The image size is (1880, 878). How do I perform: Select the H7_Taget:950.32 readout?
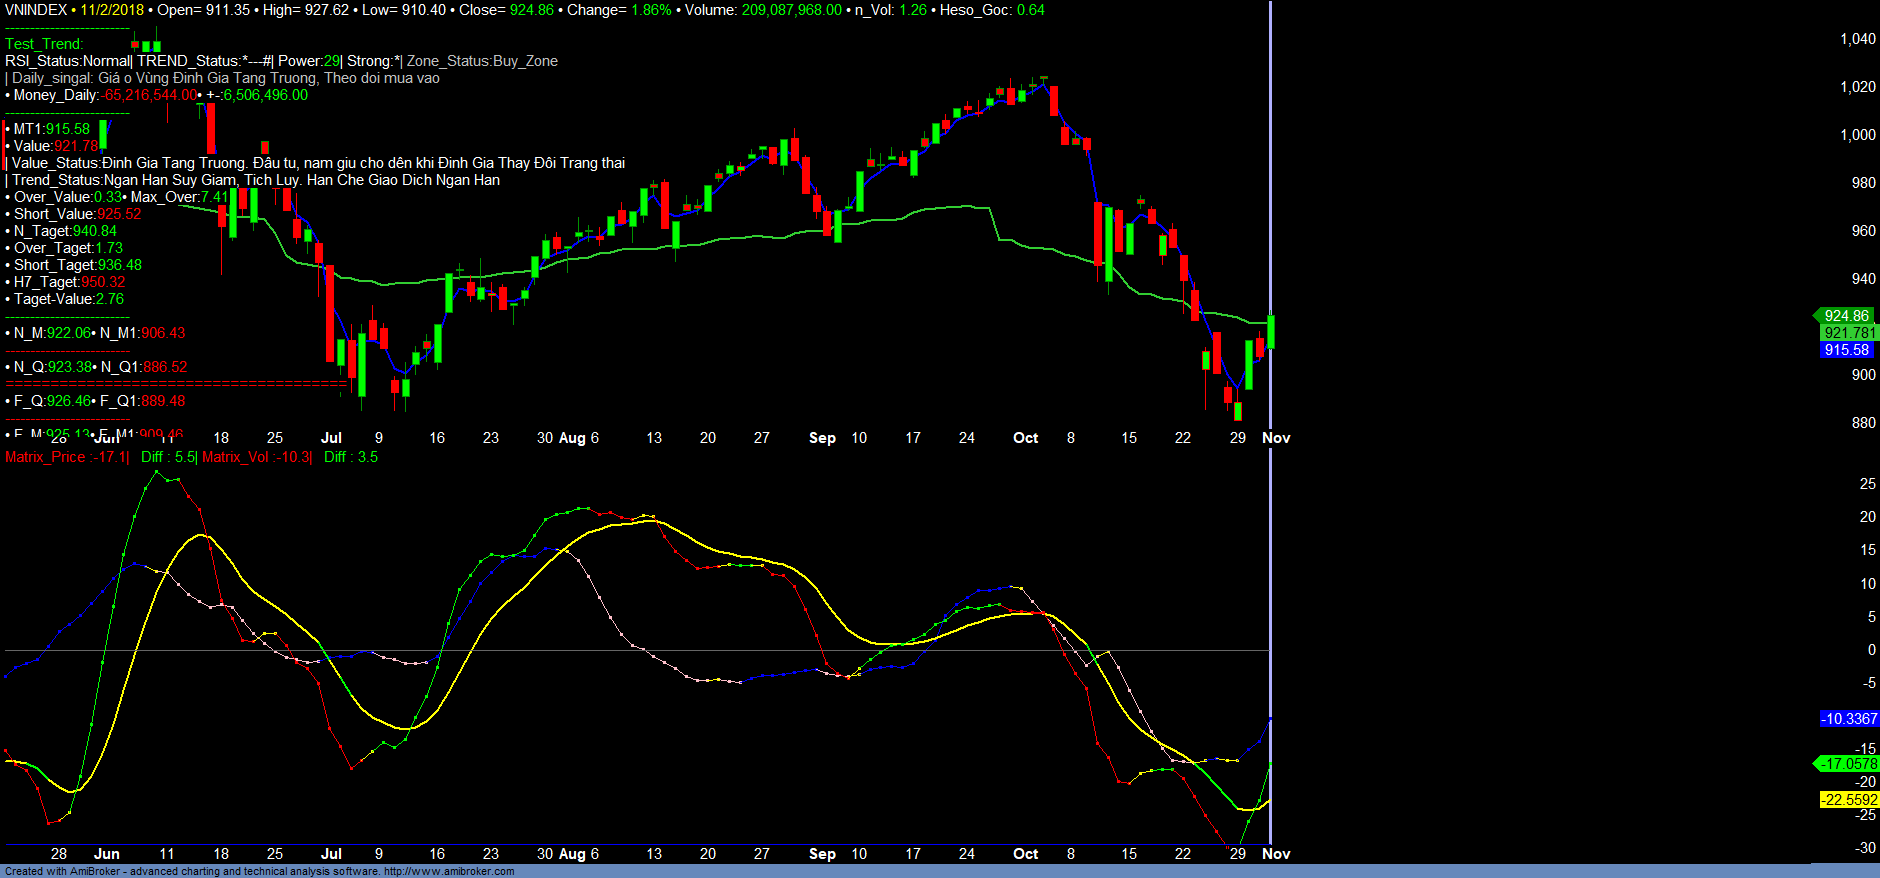(69, 282)
